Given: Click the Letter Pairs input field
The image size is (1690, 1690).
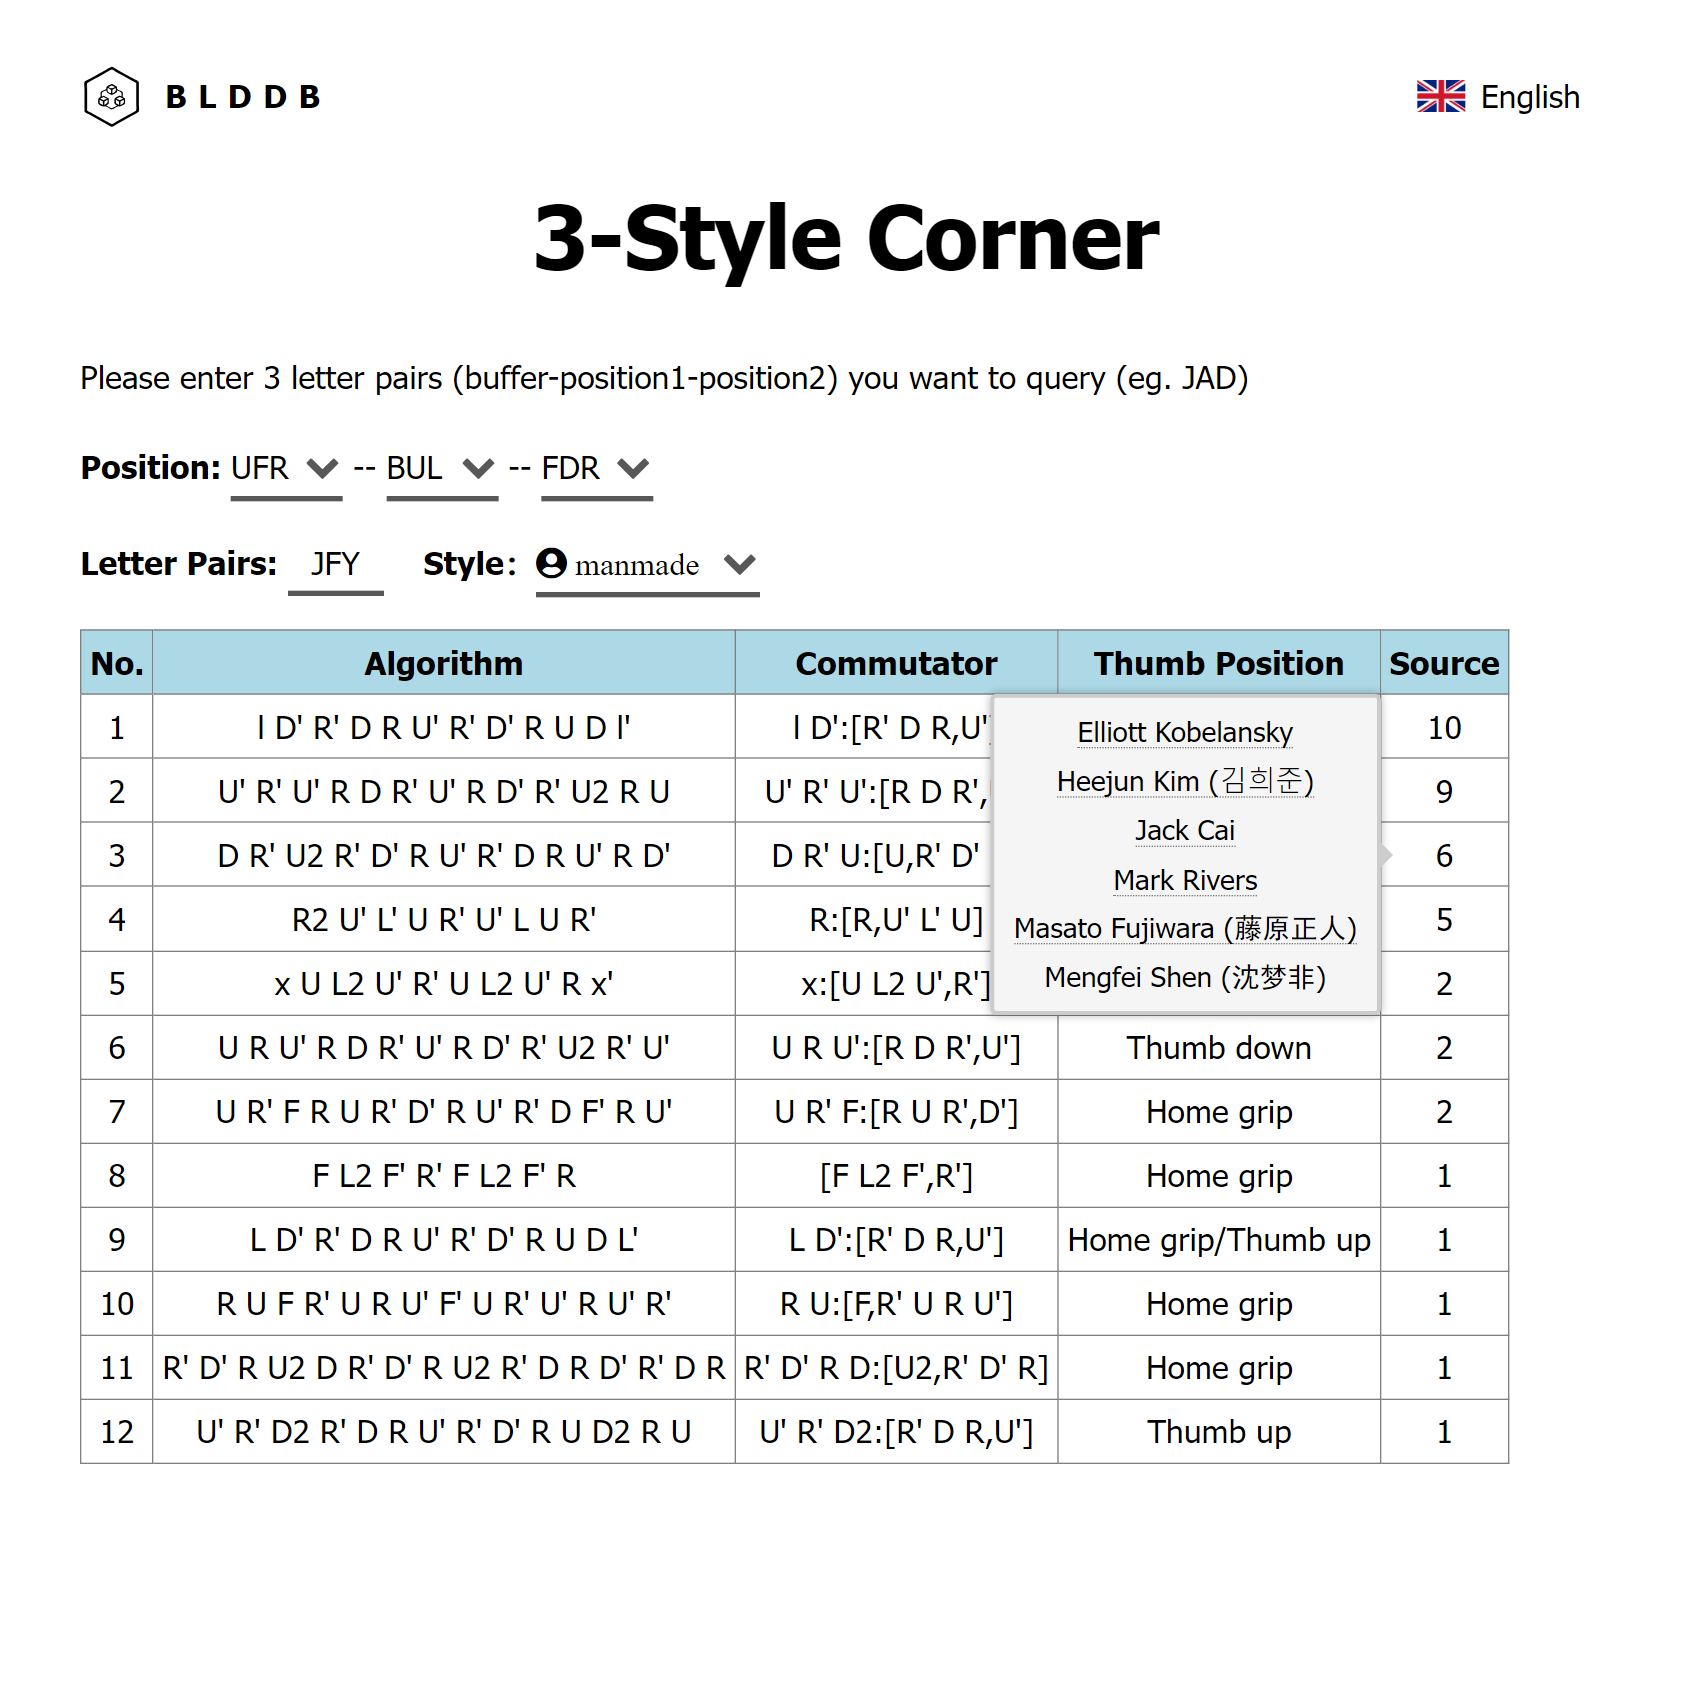Looking at the screenshot, I should [x=335, y=564].
